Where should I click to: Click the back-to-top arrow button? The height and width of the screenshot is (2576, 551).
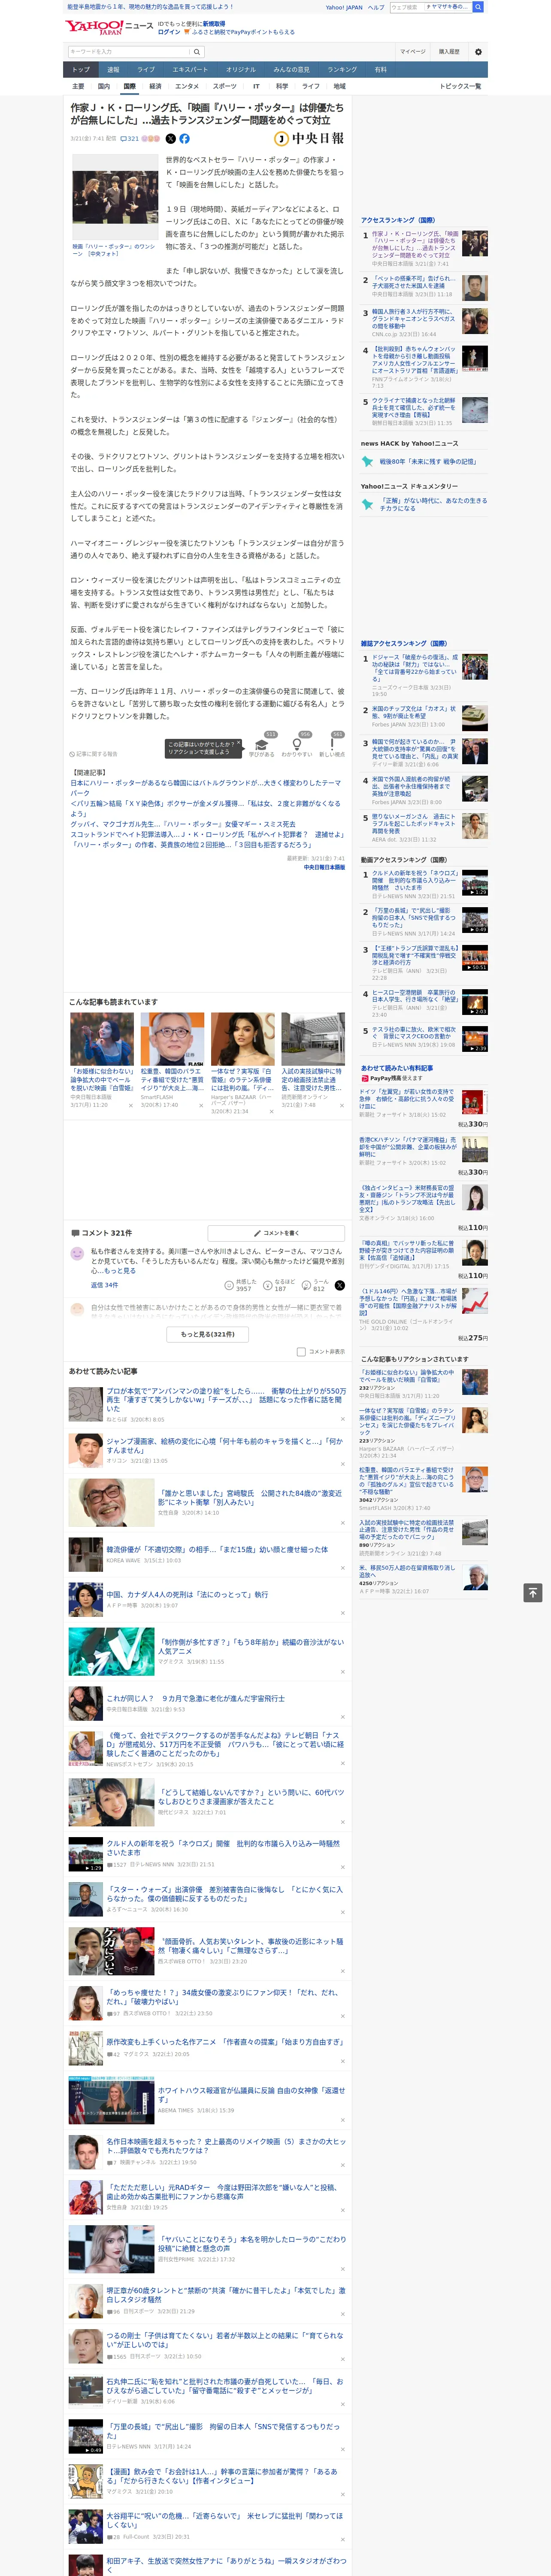coord(533,1592)
